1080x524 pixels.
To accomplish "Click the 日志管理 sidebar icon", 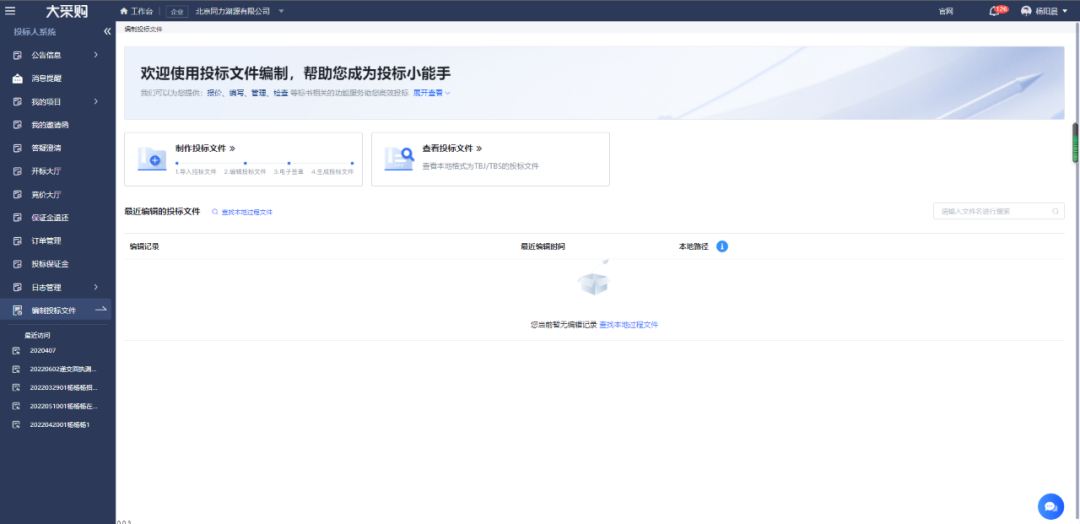I will (x=17, y=287).
